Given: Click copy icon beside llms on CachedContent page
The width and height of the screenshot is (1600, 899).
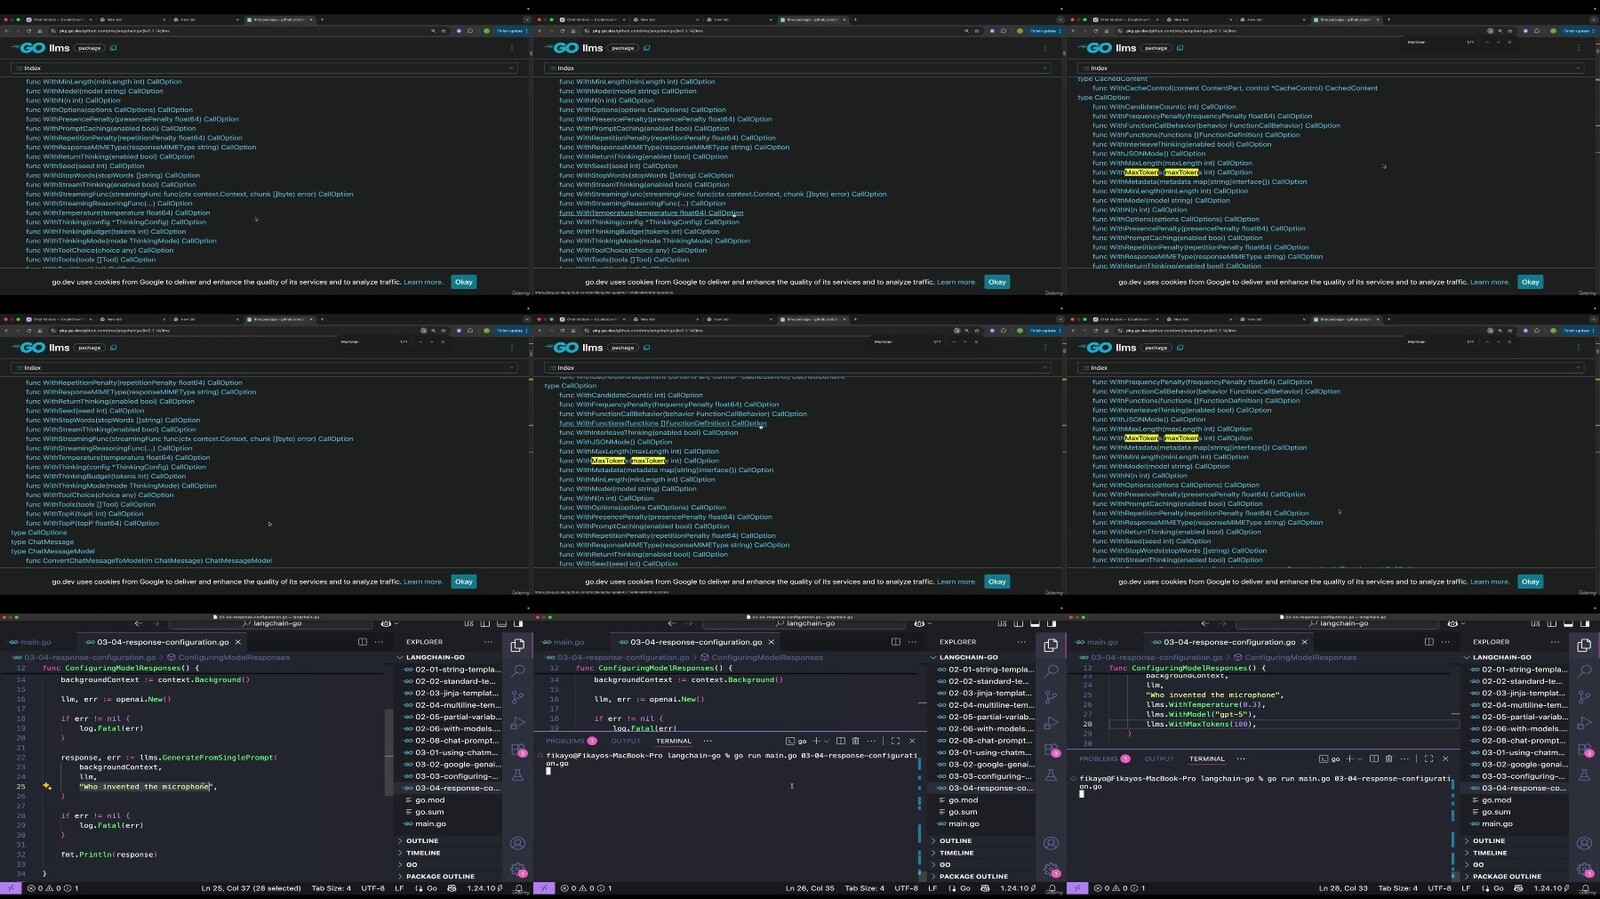Looking at the screenshot, I should point(1180,48).
